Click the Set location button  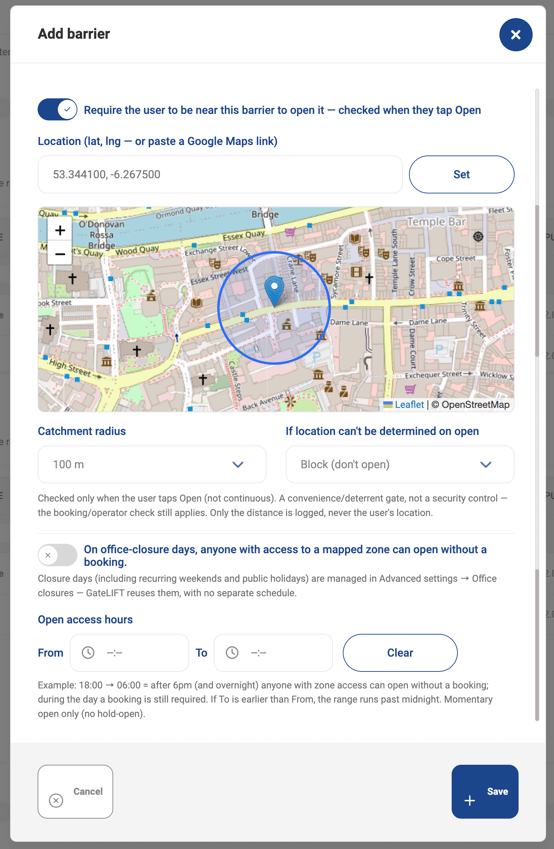pos(461,174)
